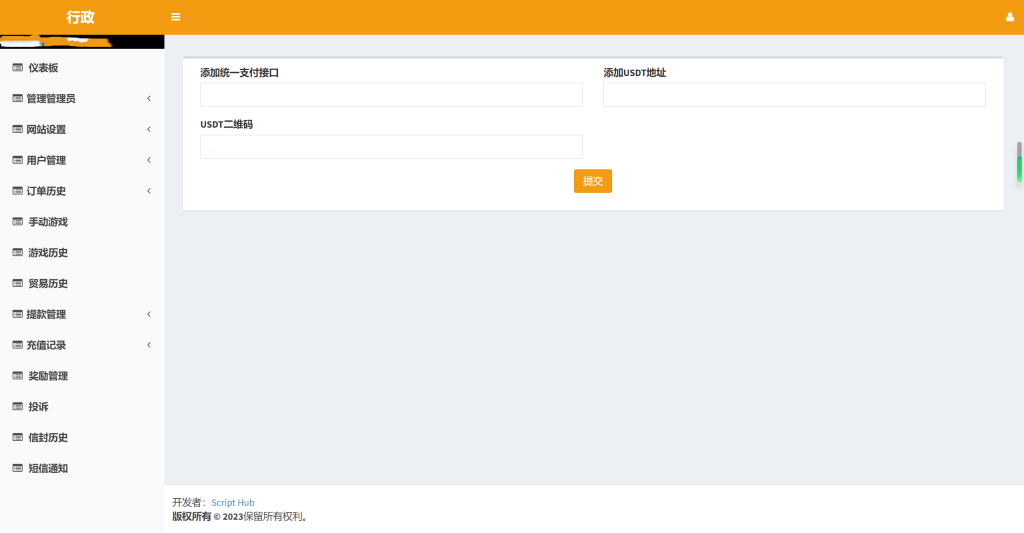Expand the 用户管理 submenu chevron
1024x533 pixels.
point(149,160)
